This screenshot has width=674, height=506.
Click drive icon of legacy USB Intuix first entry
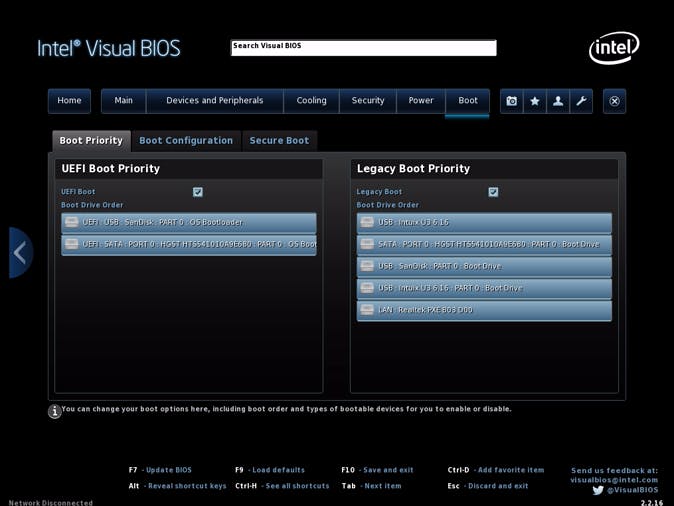[367, 222]
